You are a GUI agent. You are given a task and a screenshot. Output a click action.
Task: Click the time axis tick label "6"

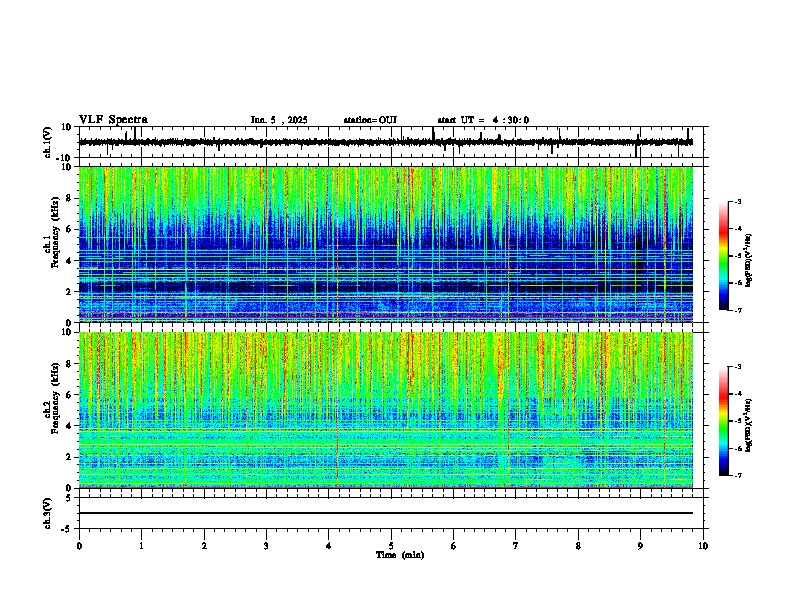click(x=454, y=546)
